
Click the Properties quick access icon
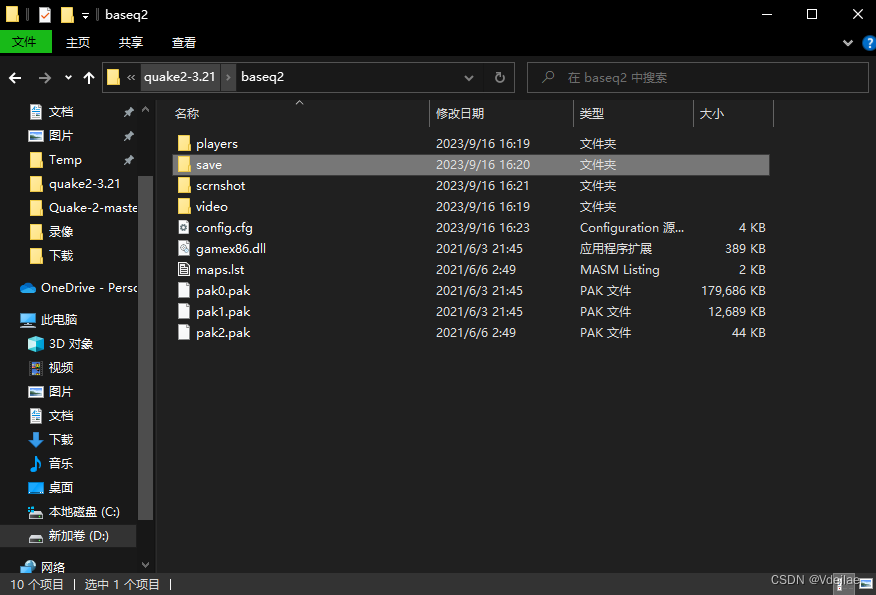click(x=45, y=15)
